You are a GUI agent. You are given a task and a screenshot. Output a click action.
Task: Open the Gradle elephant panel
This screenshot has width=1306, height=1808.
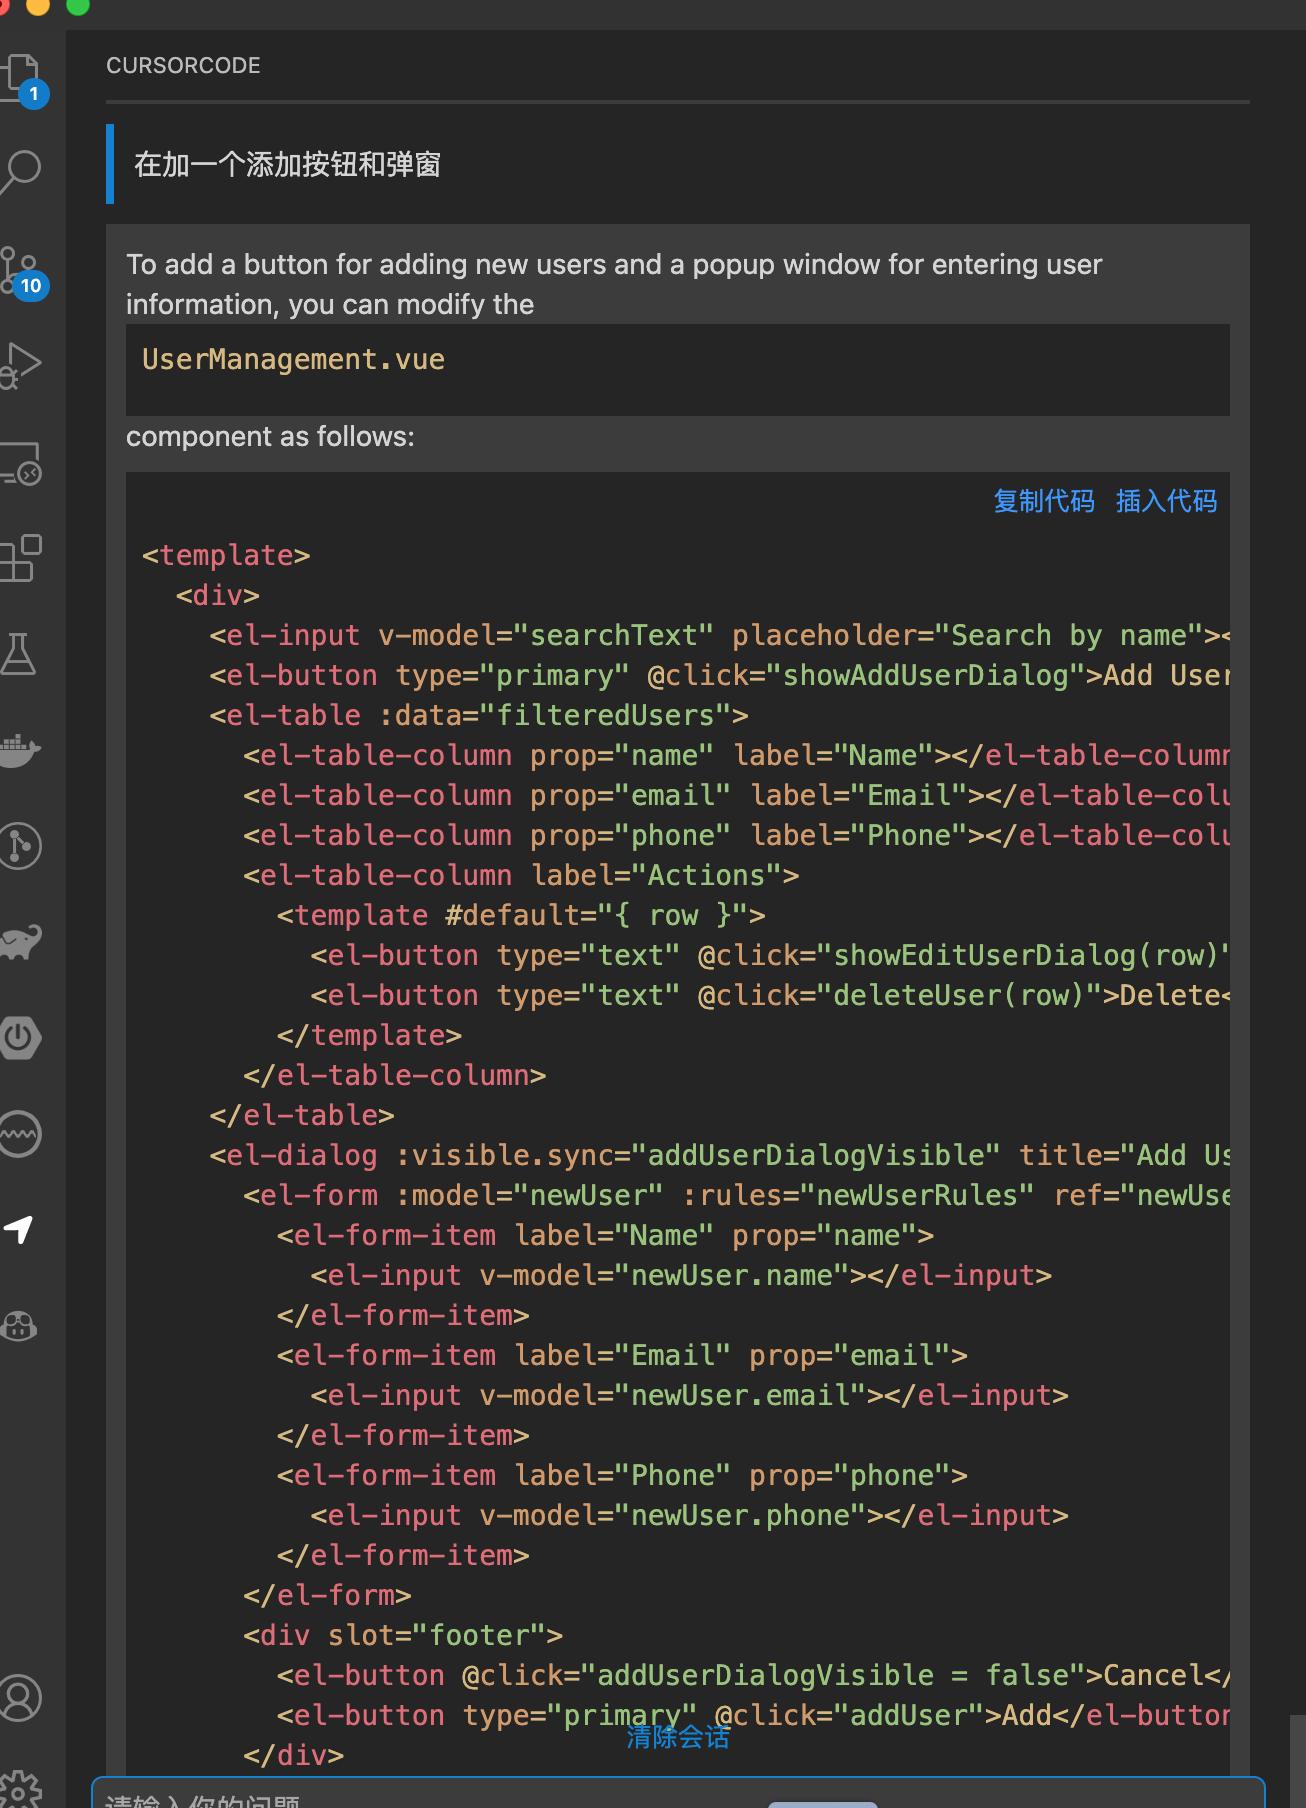click(20, 942)
